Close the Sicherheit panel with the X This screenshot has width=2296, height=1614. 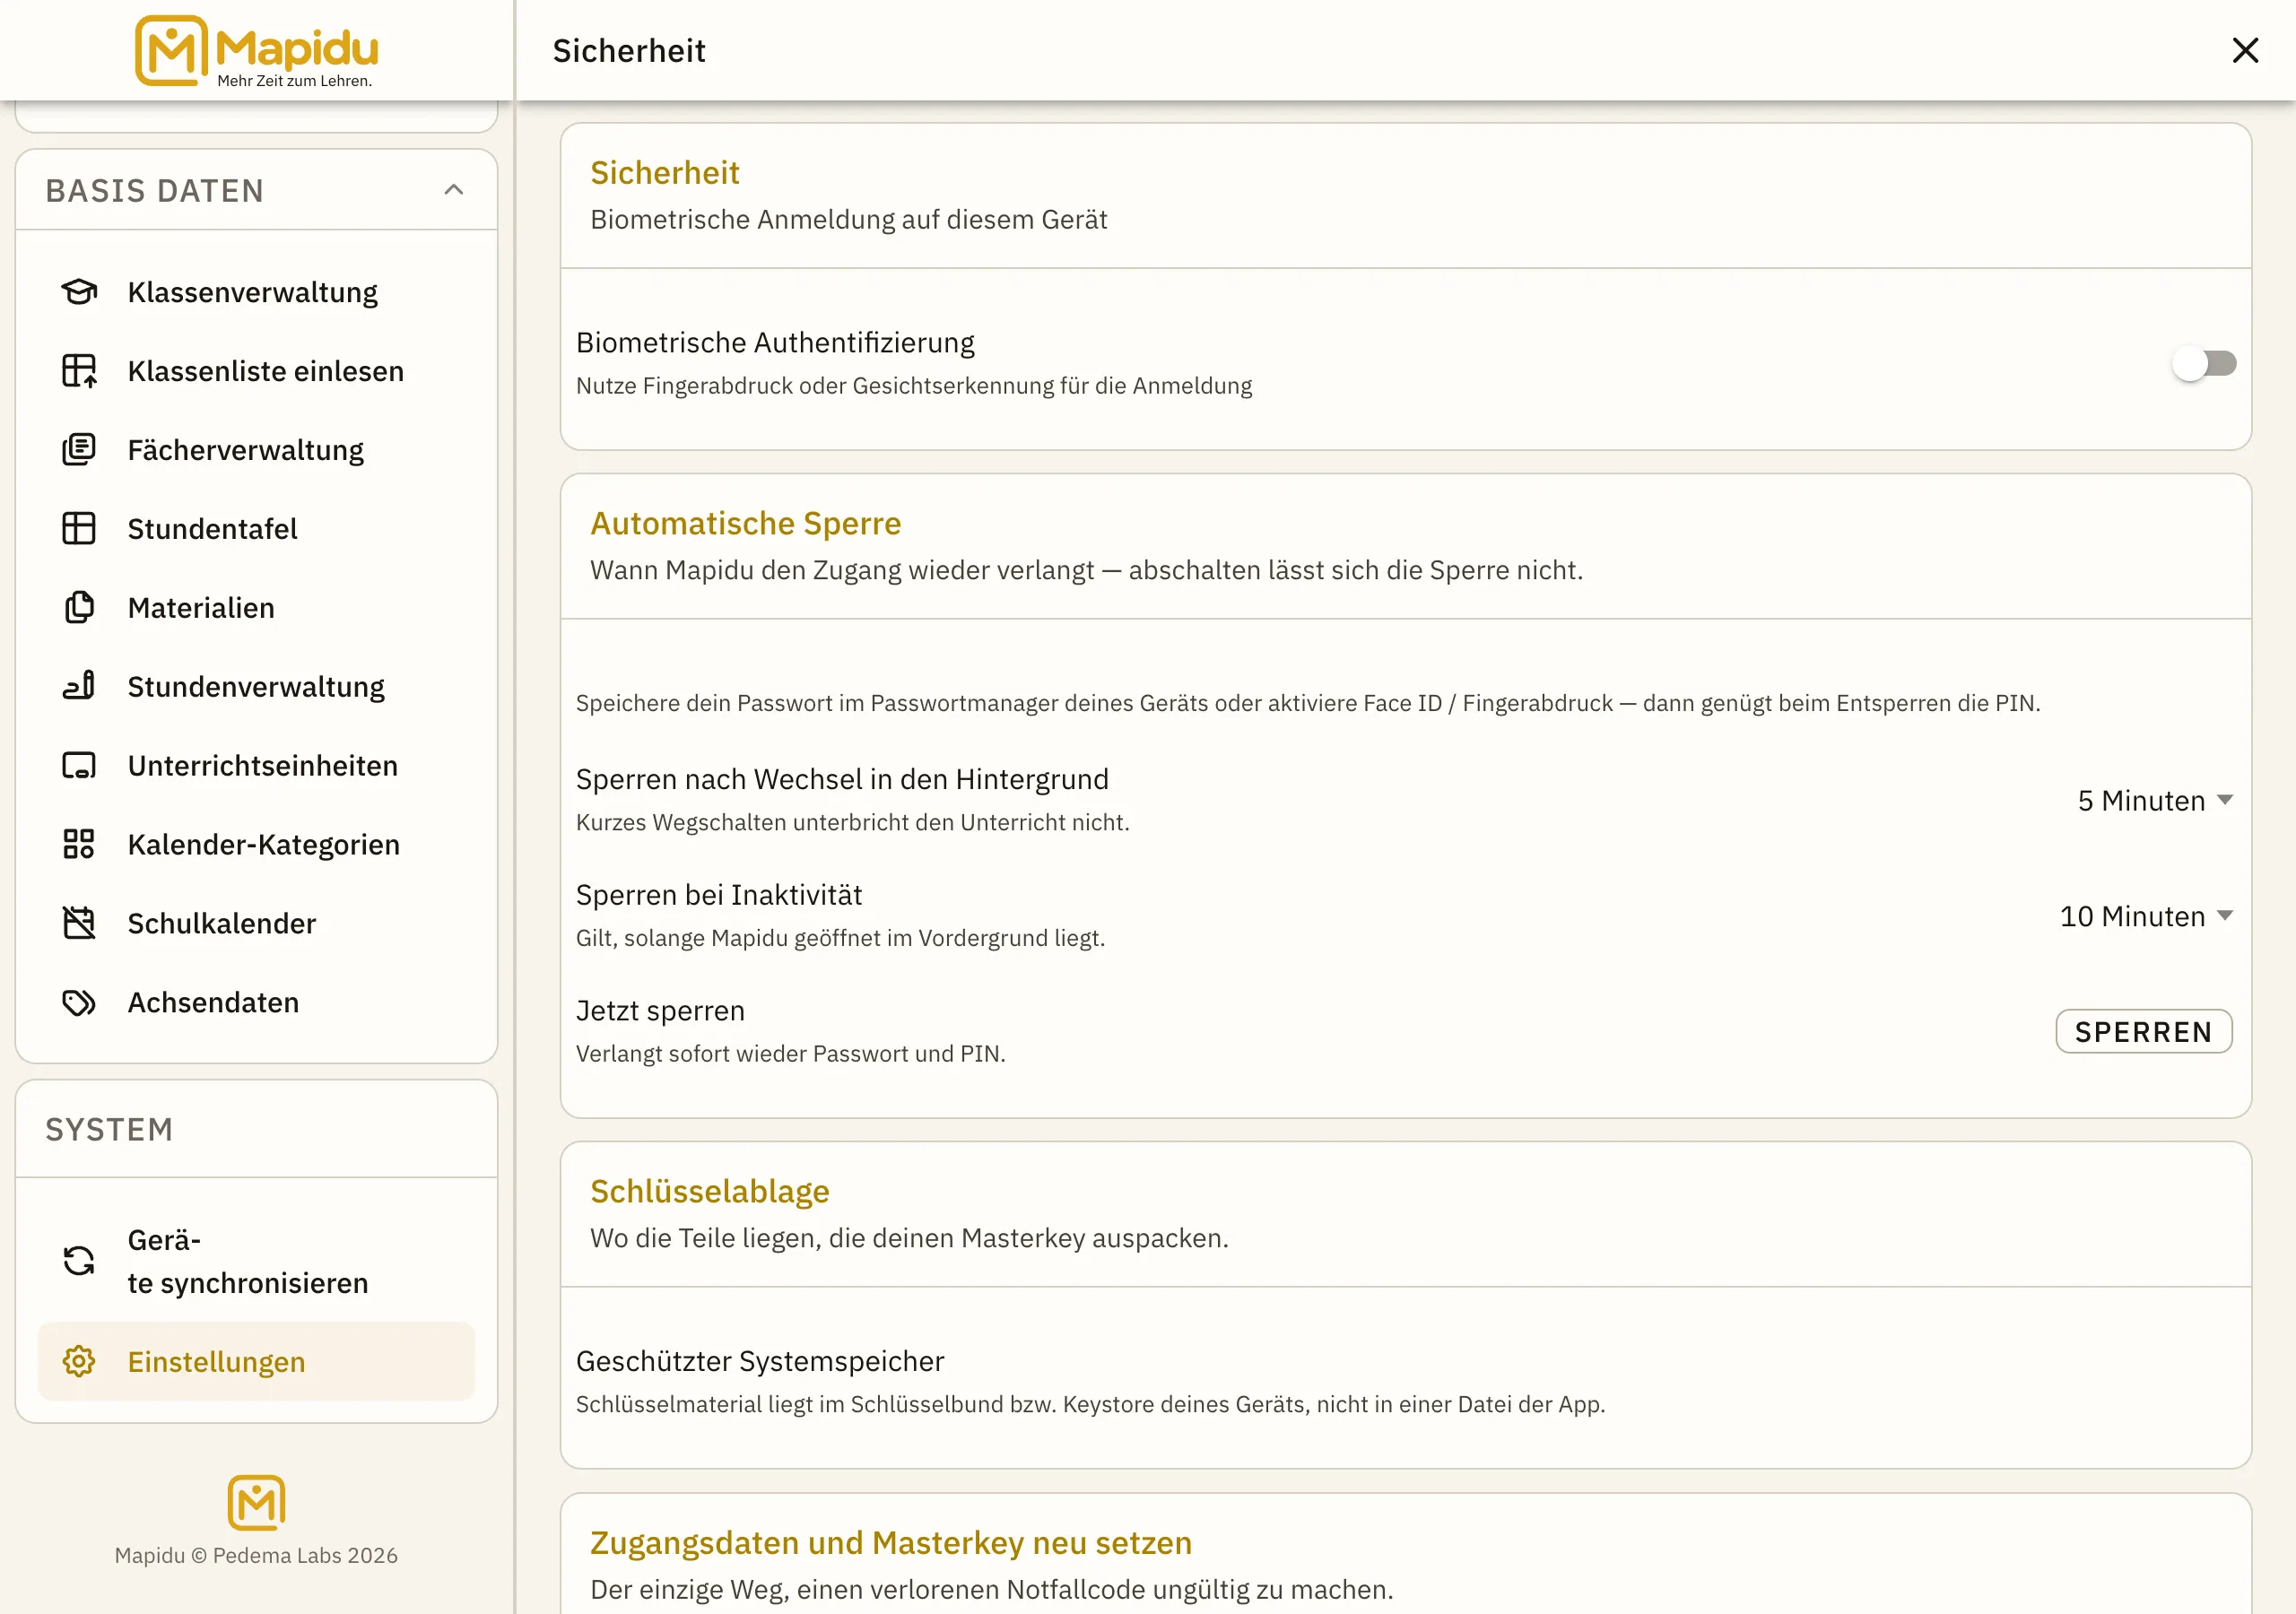[2245, 50]
